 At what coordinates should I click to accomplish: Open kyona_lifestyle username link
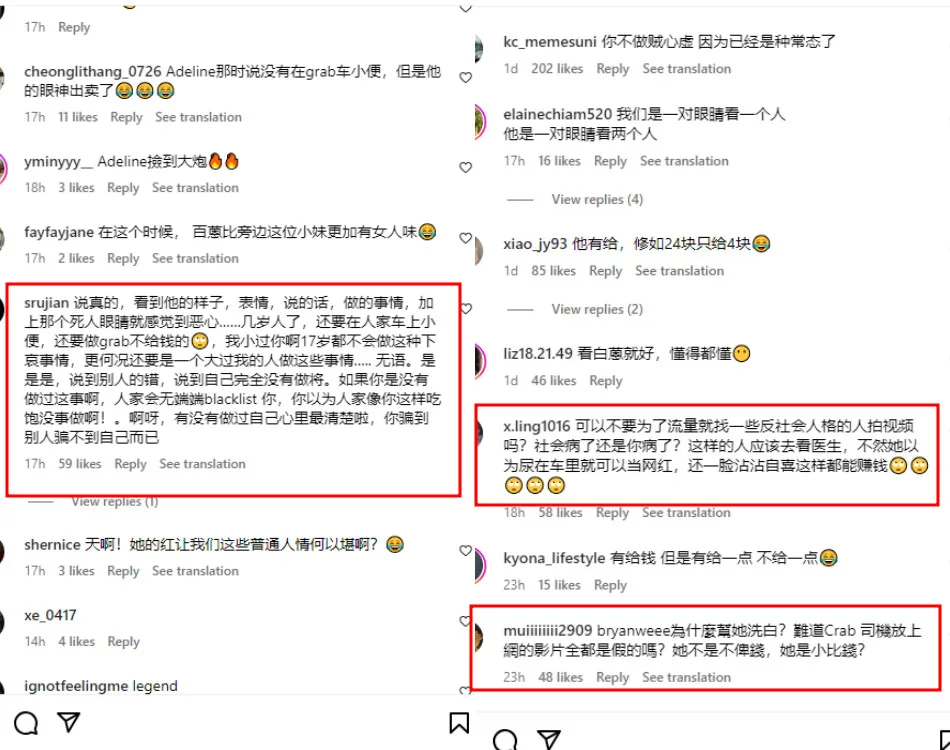point(554,558)
